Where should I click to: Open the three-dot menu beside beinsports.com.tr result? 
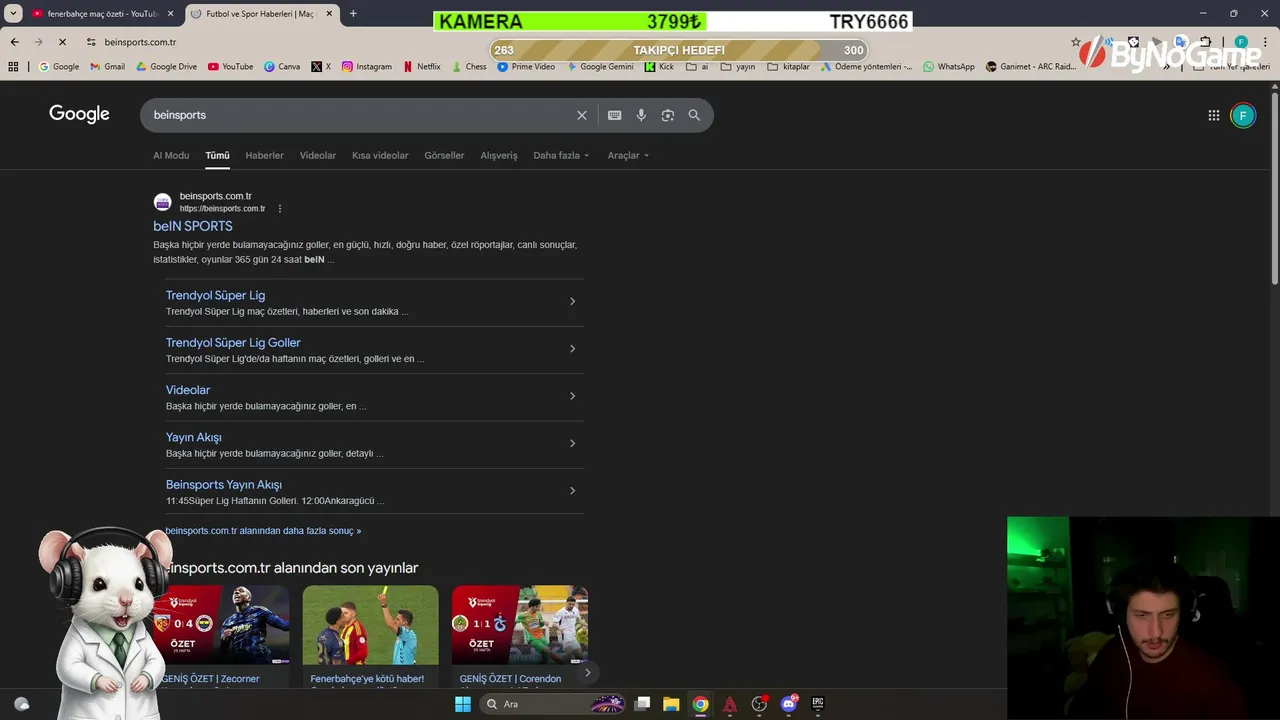[280, 208]
